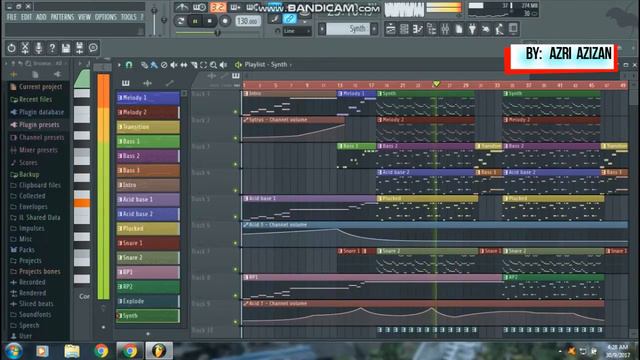Save project with the floppy disk icon
This screenshot has height=360, width=640.
pyautogui.click(x=66, y=48)
